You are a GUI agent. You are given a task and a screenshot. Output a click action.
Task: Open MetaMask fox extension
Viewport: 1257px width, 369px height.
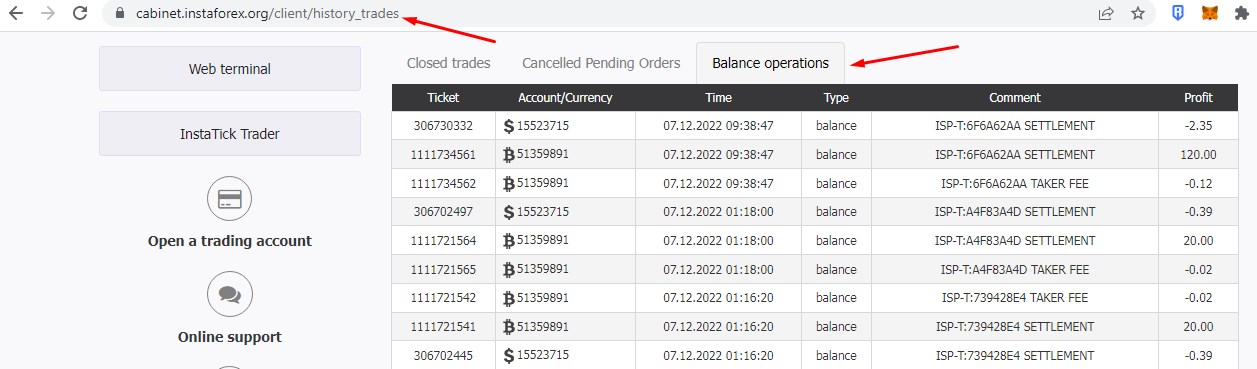tap(1210, 14)
